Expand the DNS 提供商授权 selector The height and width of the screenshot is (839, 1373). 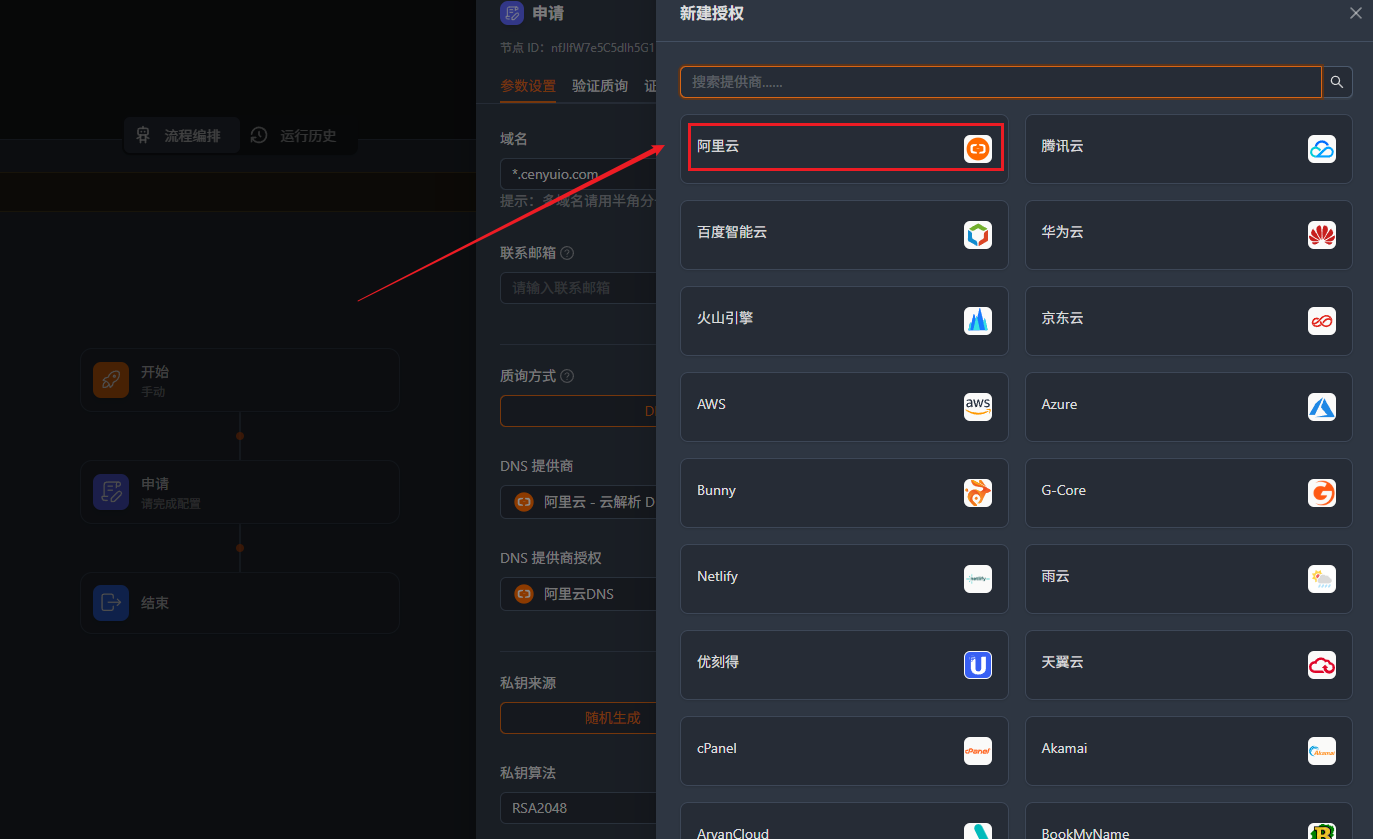click(580, 594)
